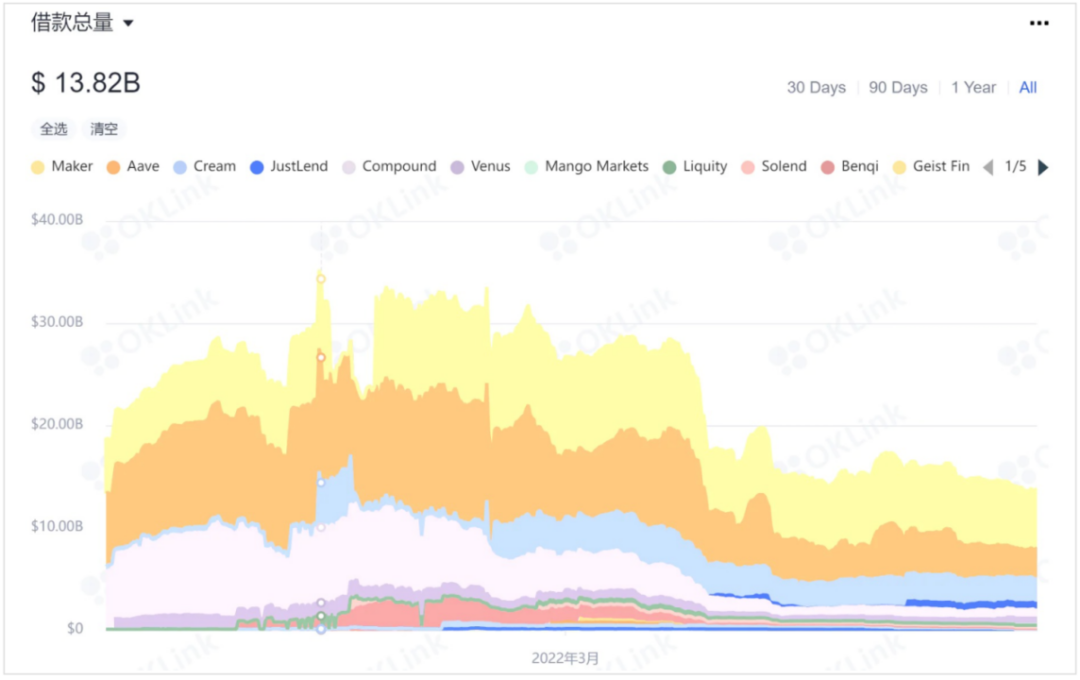Switch to 1 Year time range
Screen dimensions: 1080x680
click(973, 87)
